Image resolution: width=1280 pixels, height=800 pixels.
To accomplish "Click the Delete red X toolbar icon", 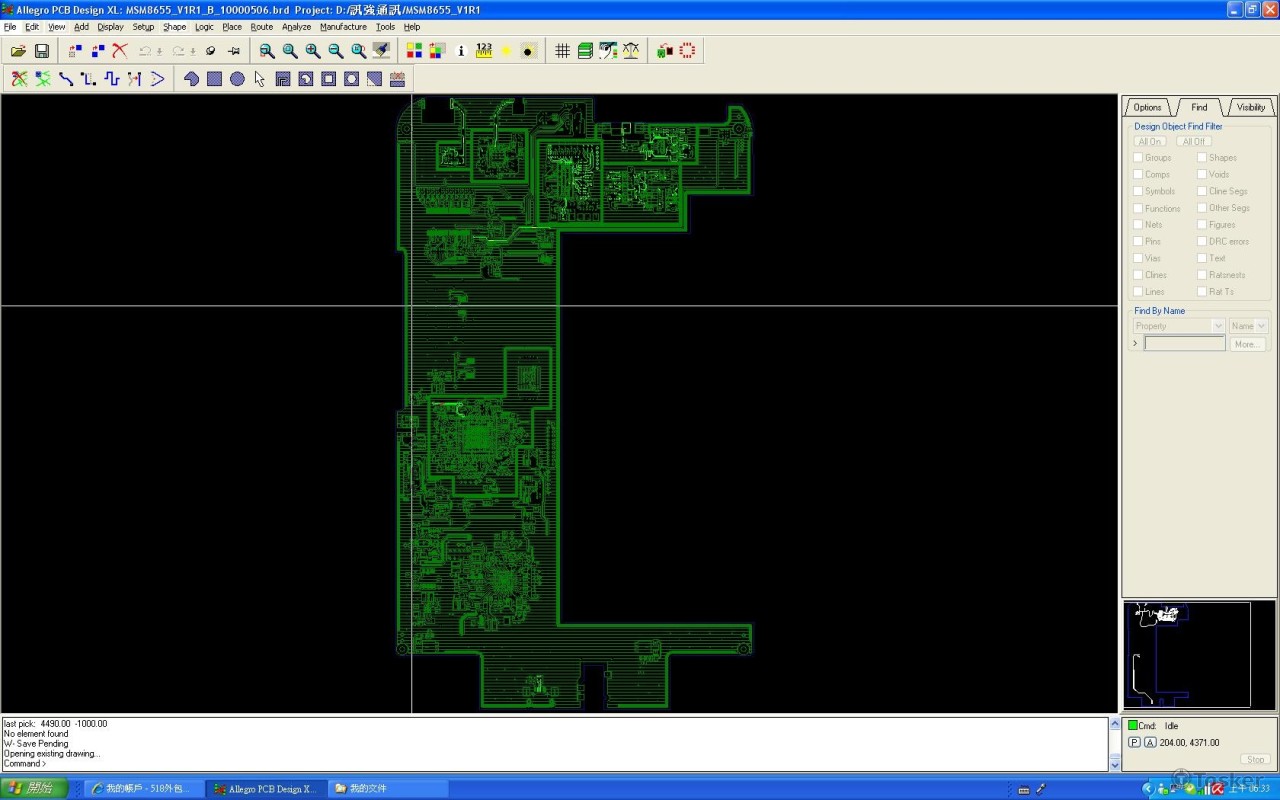I will click(x=120, y=51).
